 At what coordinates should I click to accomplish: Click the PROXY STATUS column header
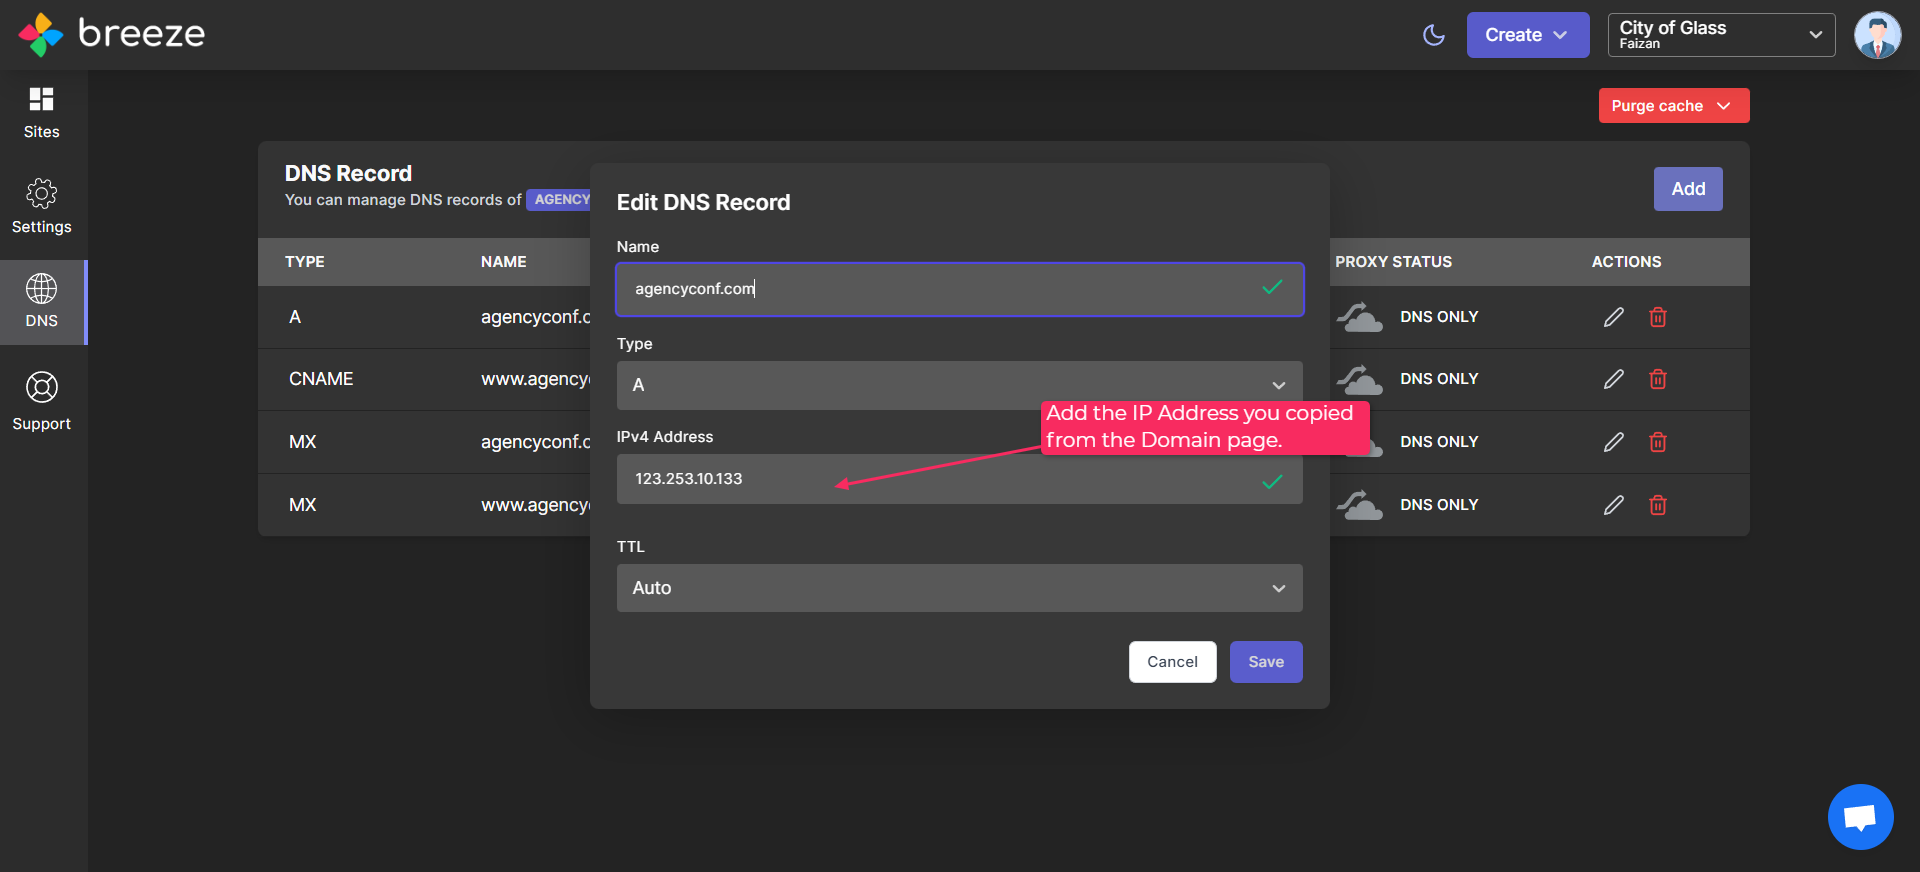1393,262
